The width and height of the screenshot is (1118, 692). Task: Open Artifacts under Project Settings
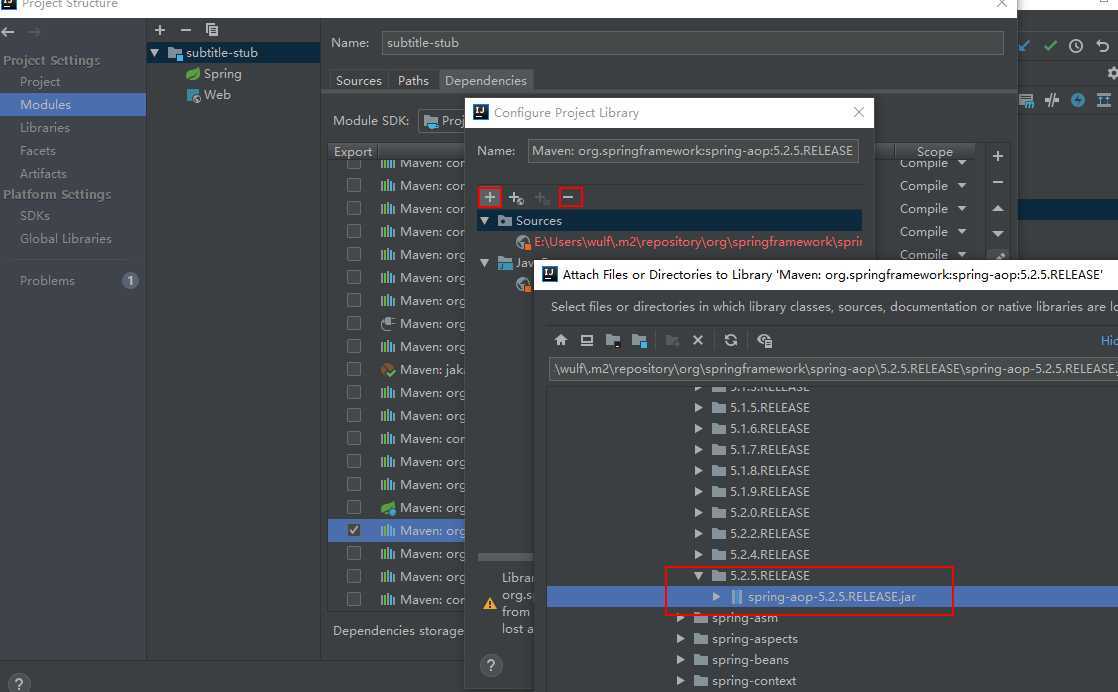43,173
